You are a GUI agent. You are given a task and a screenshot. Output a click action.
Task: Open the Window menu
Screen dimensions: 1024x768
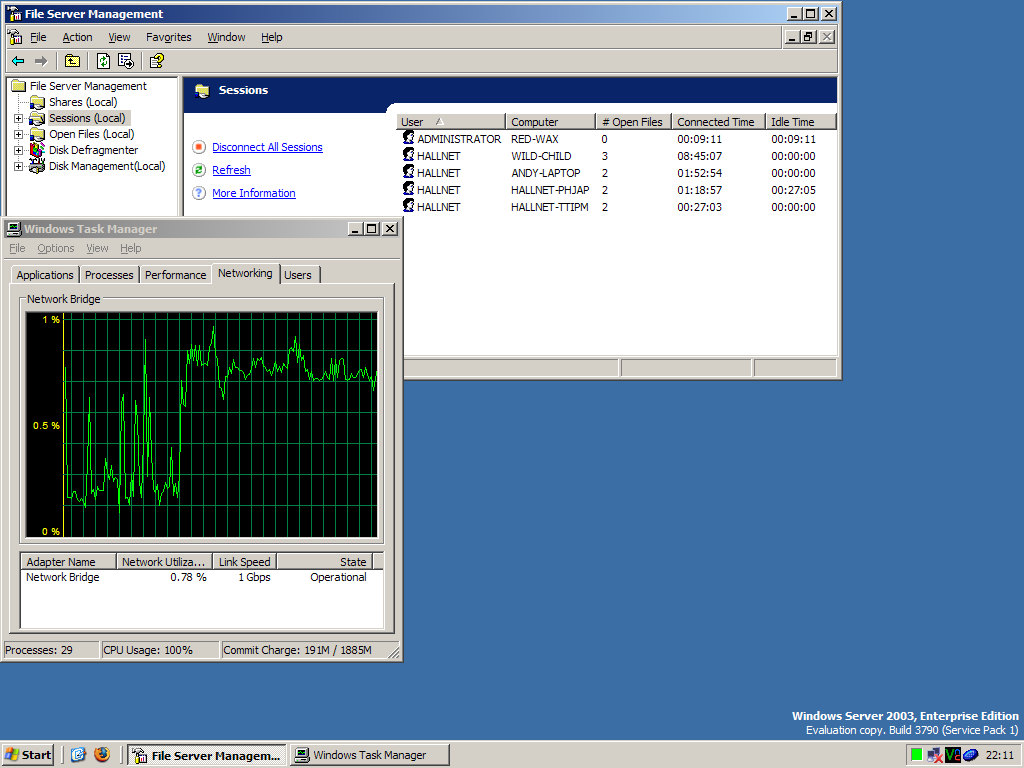coord(226,37)
